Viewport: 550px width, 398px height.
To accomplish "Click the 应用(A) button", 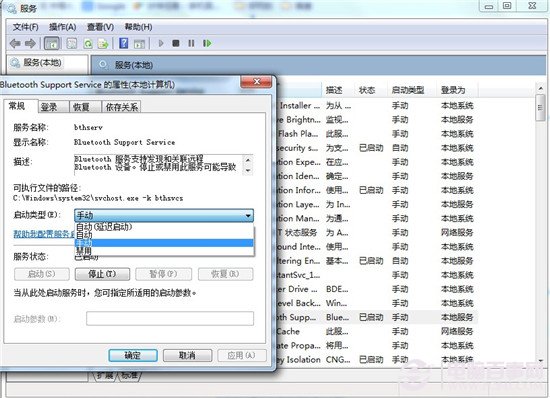I will [x=241, y=355].
